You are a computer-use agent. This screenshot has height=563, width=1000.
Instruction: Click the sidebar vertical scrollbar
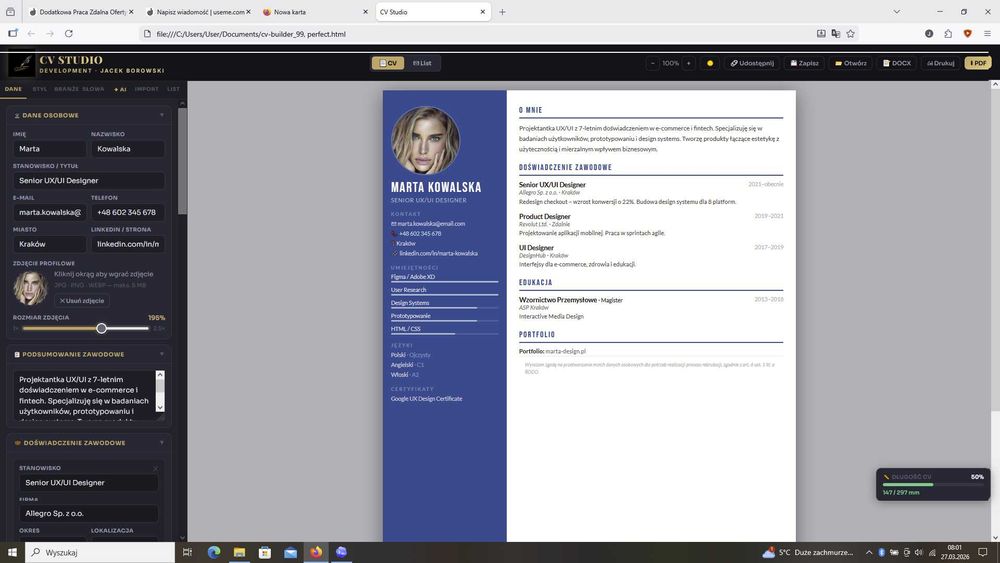tap(182, 161)
